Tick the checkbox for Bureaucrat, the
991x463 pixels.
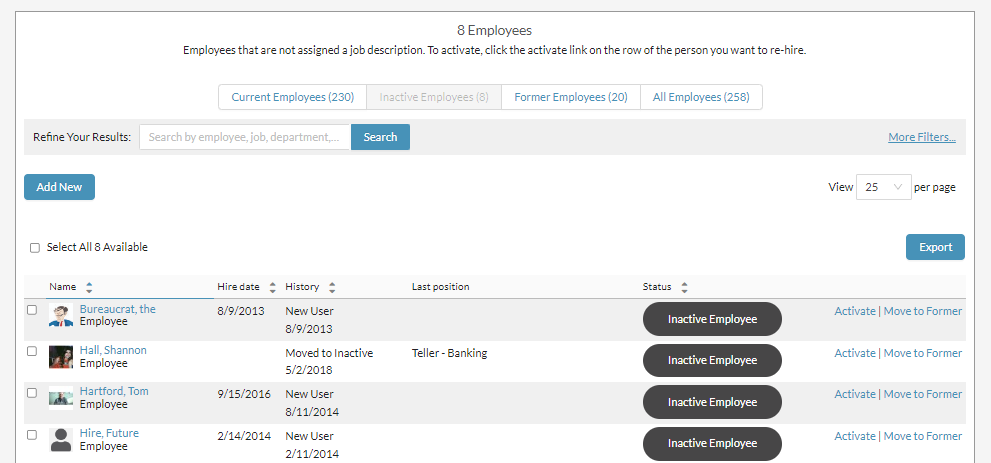pyautogui.click(x=32, y=310)
